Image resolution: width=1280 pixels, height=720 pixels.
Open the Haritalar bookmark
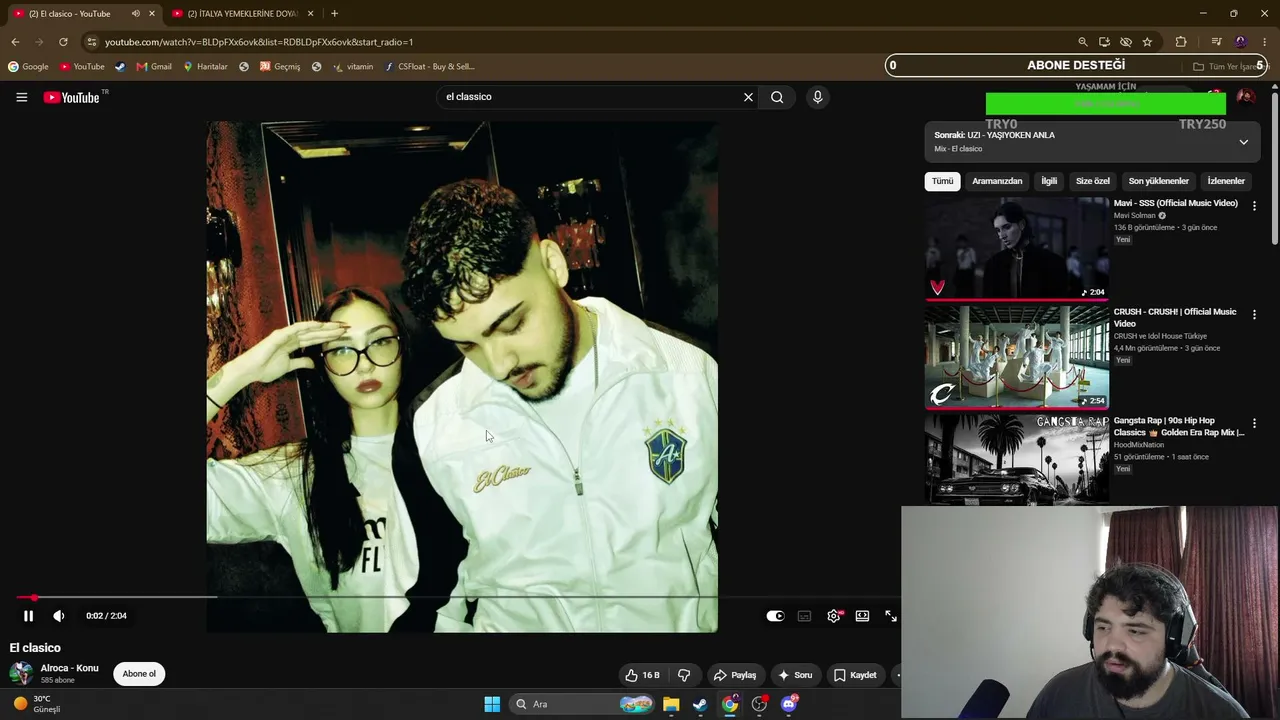(x=205, y=67)
